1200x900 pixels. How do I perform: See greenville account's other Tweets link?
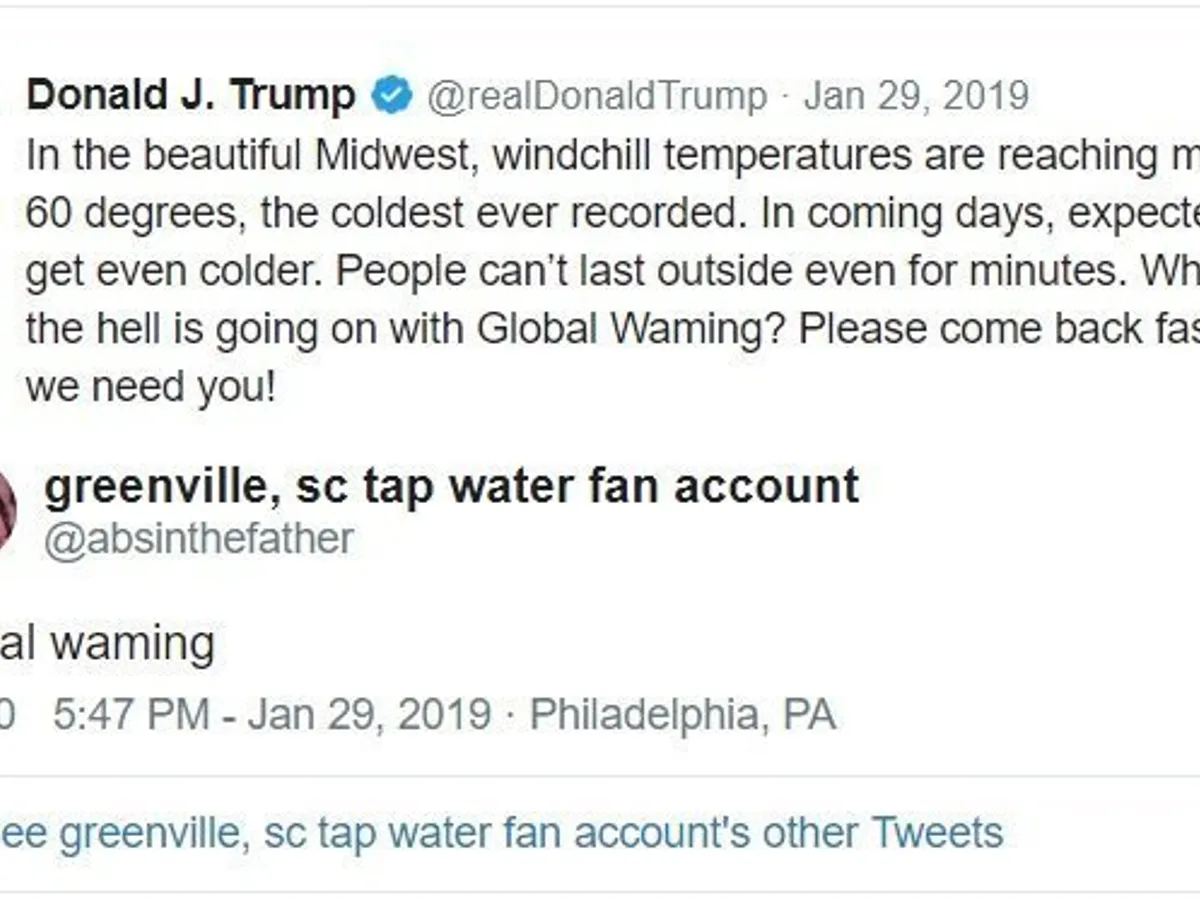coord(500,832)
